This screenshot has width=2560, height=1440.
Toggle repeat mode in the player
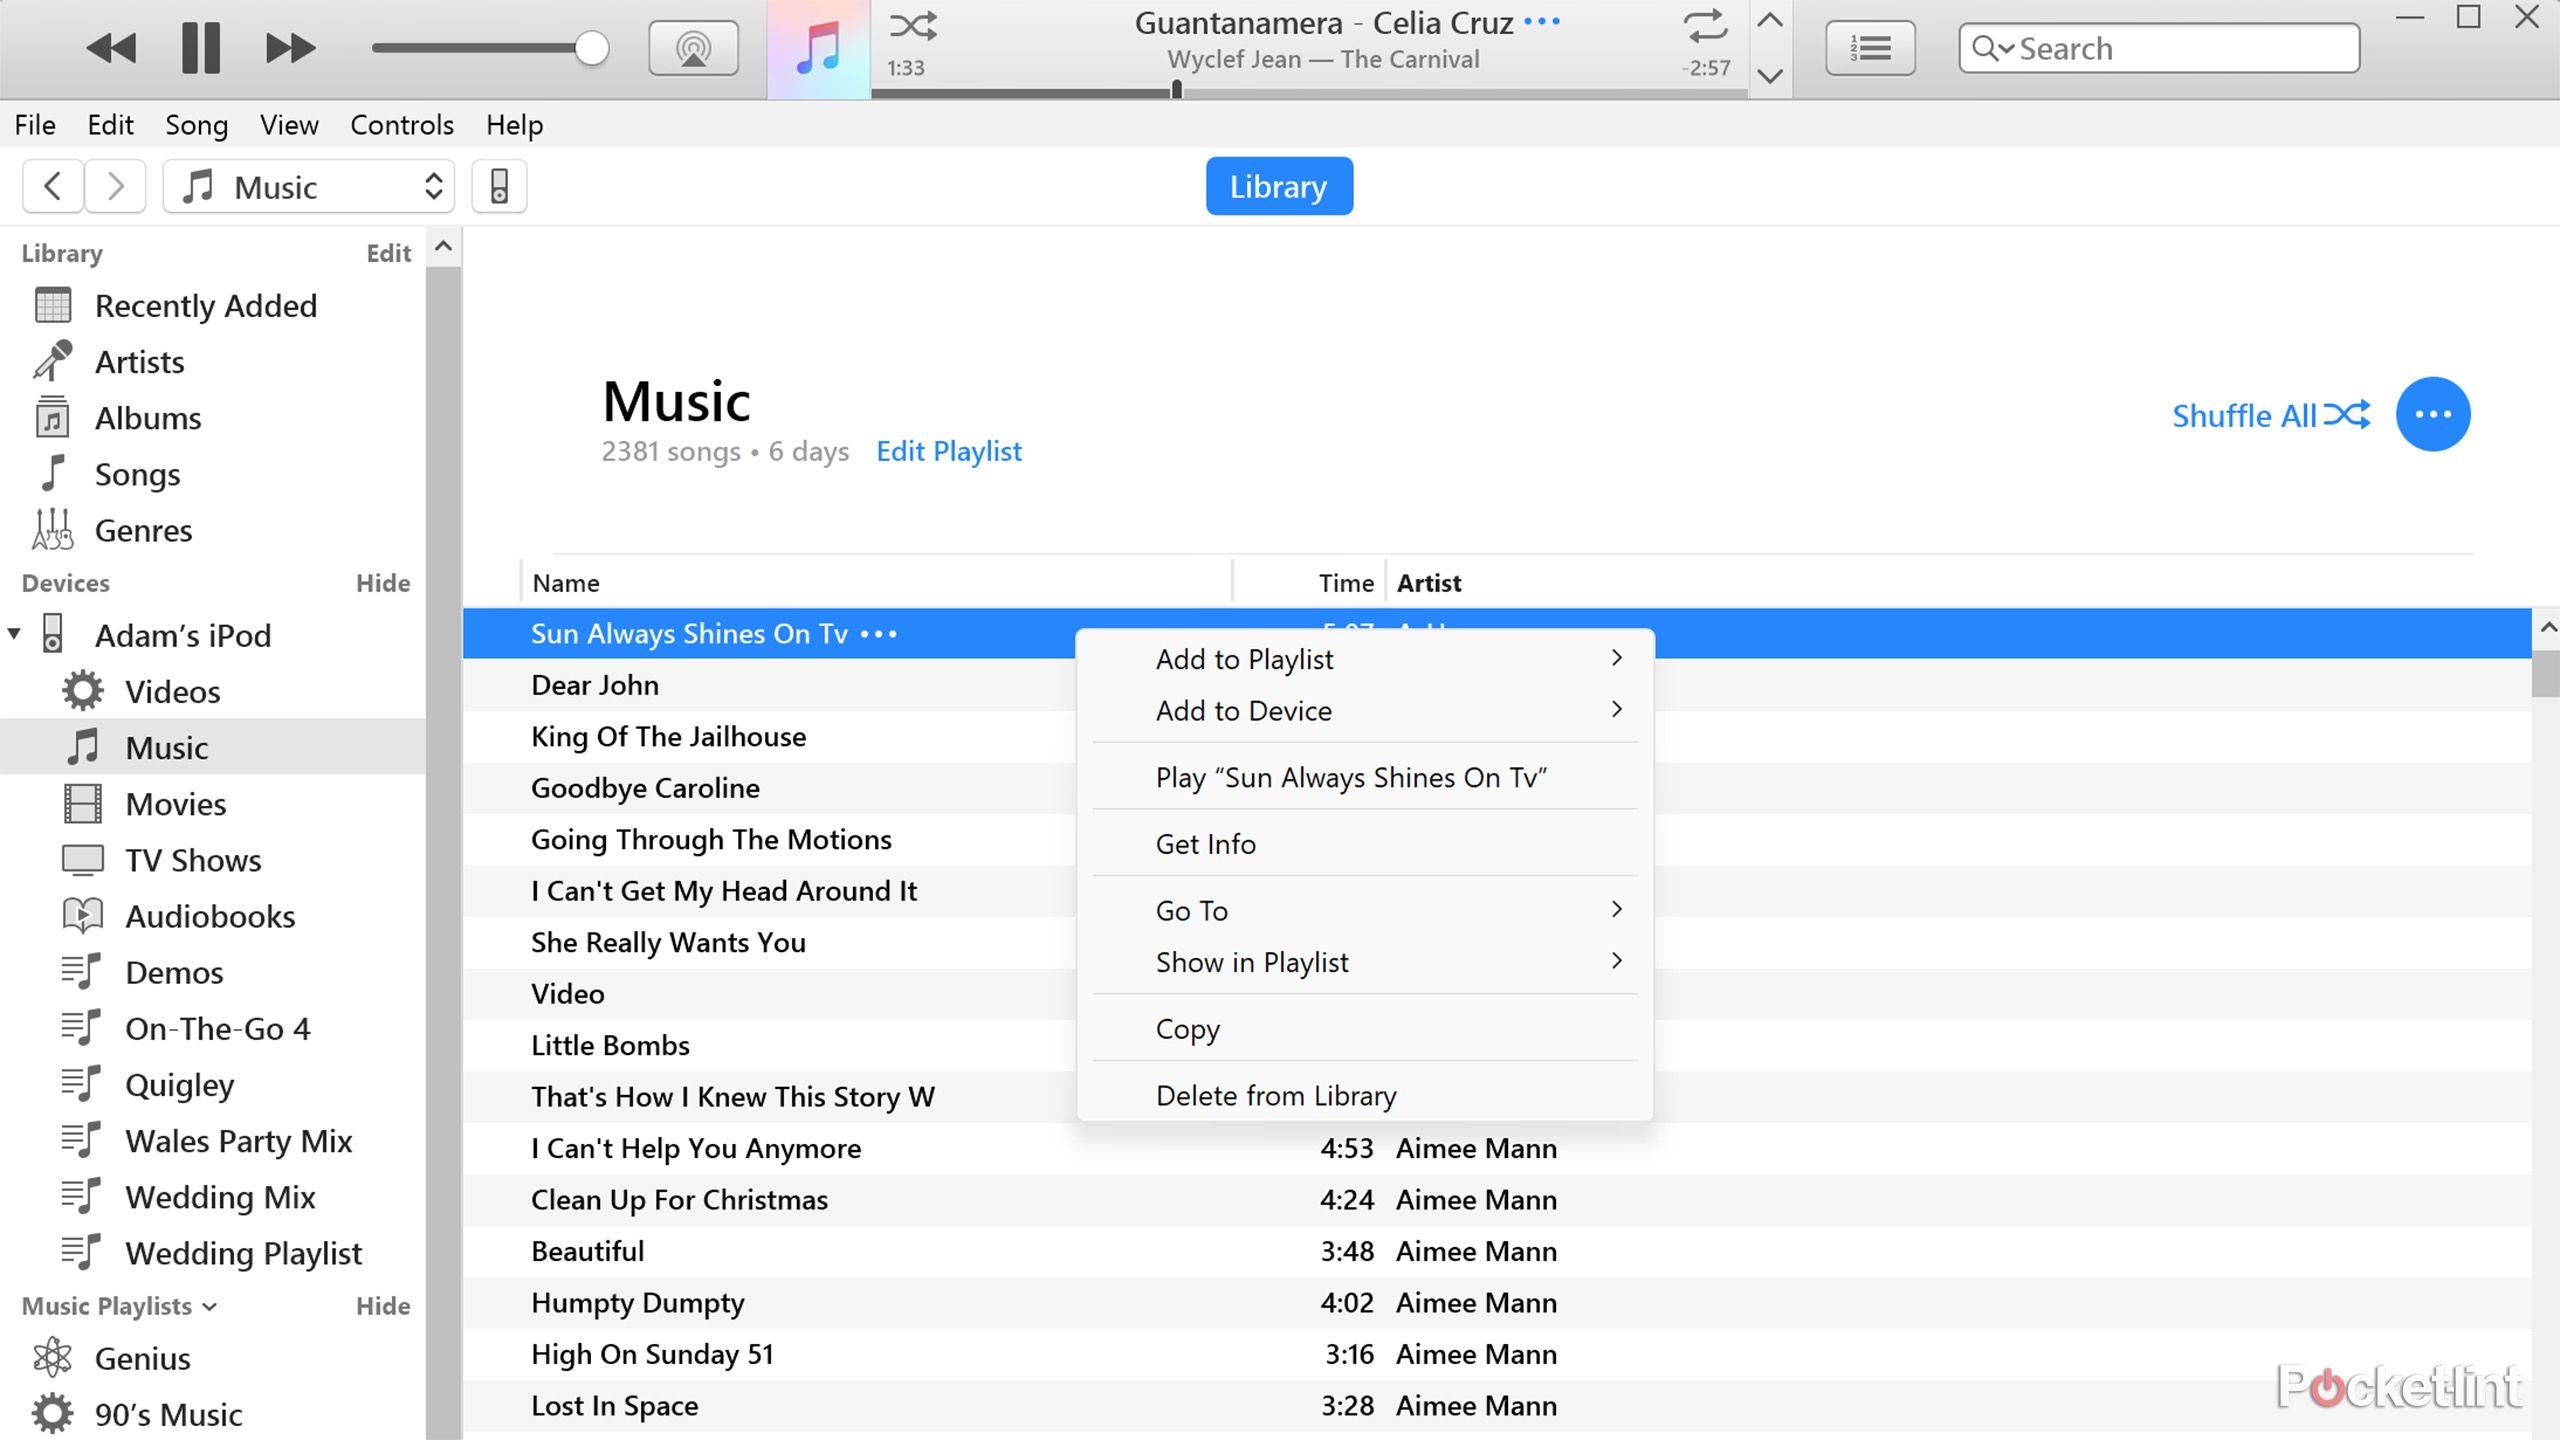click(x=1705, y=25)
